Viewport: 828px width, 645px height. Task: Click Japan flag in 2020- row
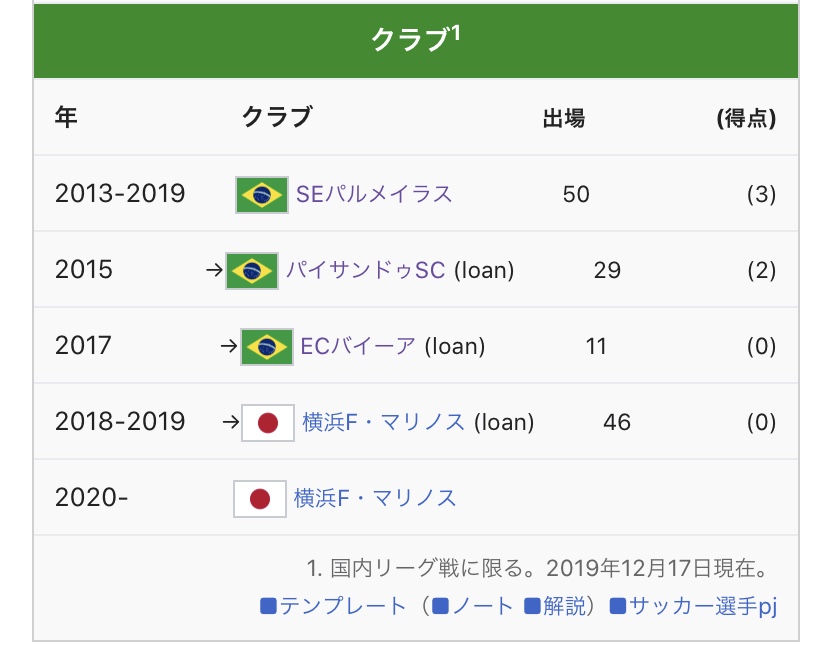(x=259, y=498)
